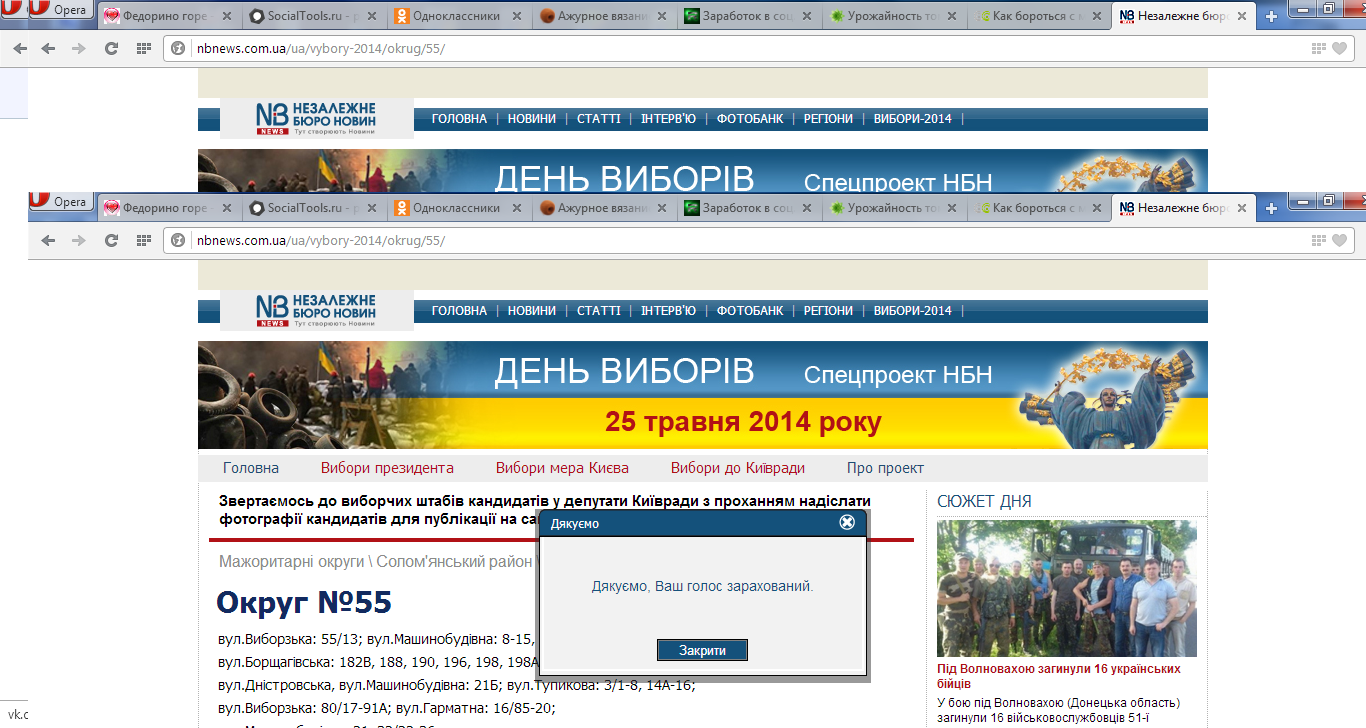Screen dimensions: 1366x728
Task: Open a new tab with the plus in the lower window
Action: (1271, 209)
